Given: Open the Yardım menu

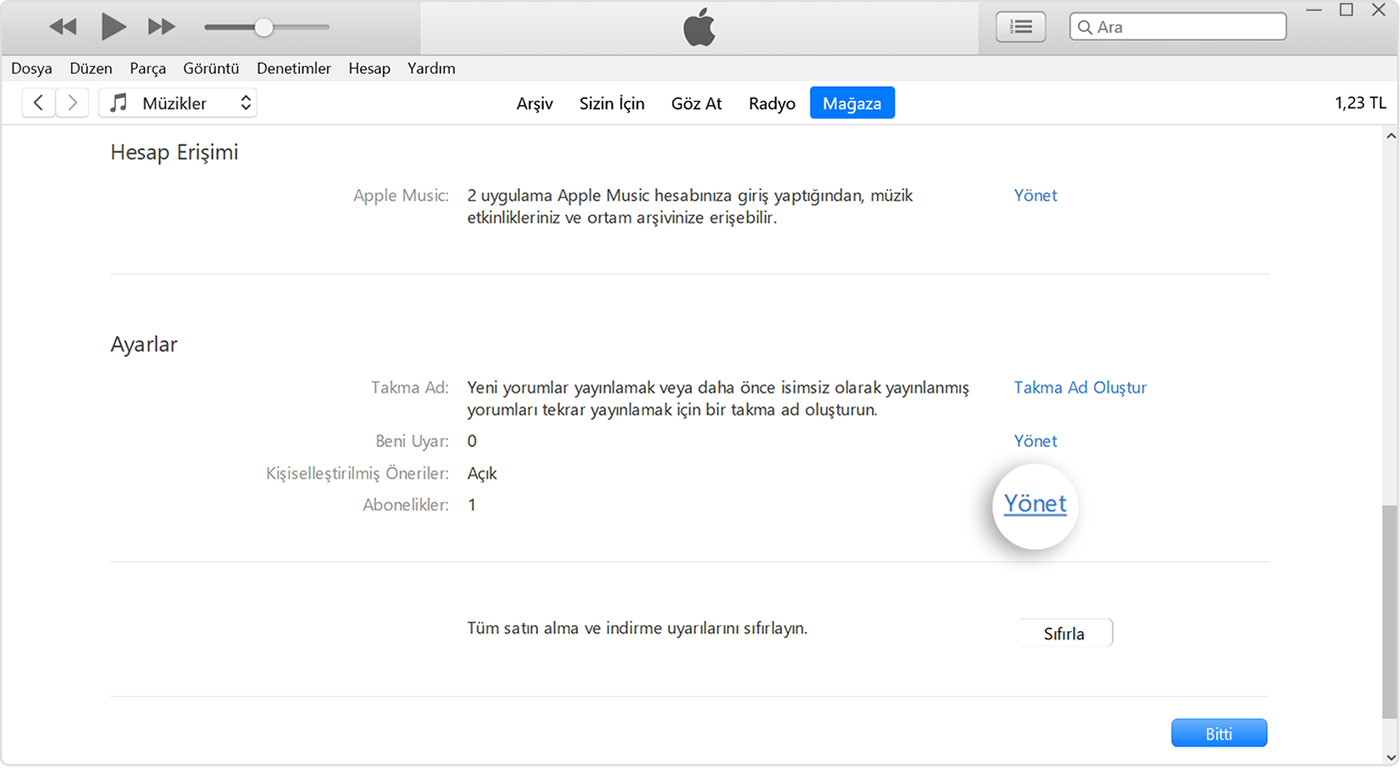Looking at the screenshot, I should [431, 68].
